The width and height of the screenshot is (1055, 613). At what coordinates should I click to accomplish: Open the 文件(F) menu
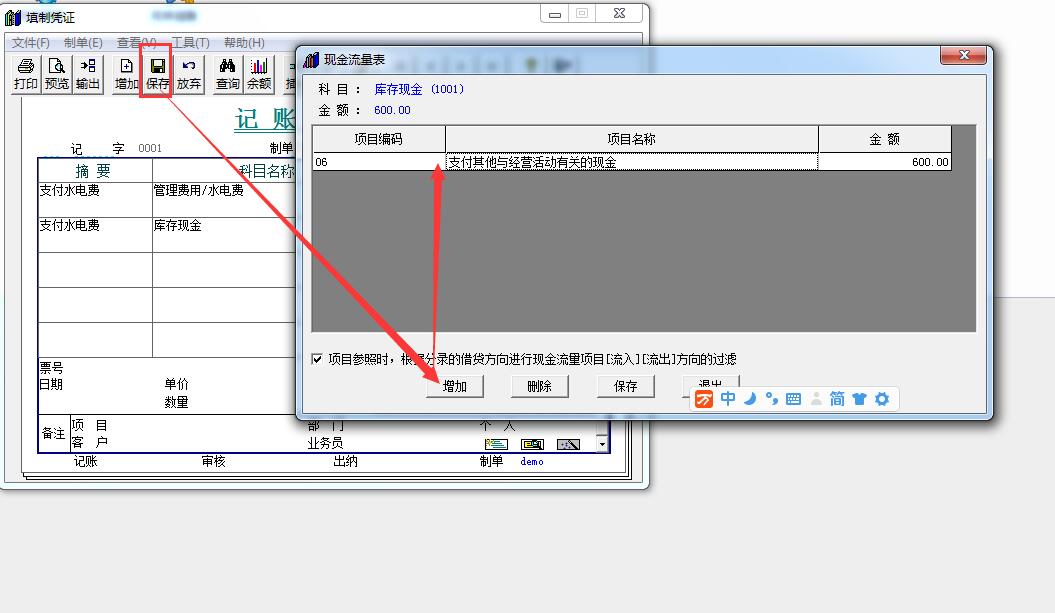click(x=30, y=43)
